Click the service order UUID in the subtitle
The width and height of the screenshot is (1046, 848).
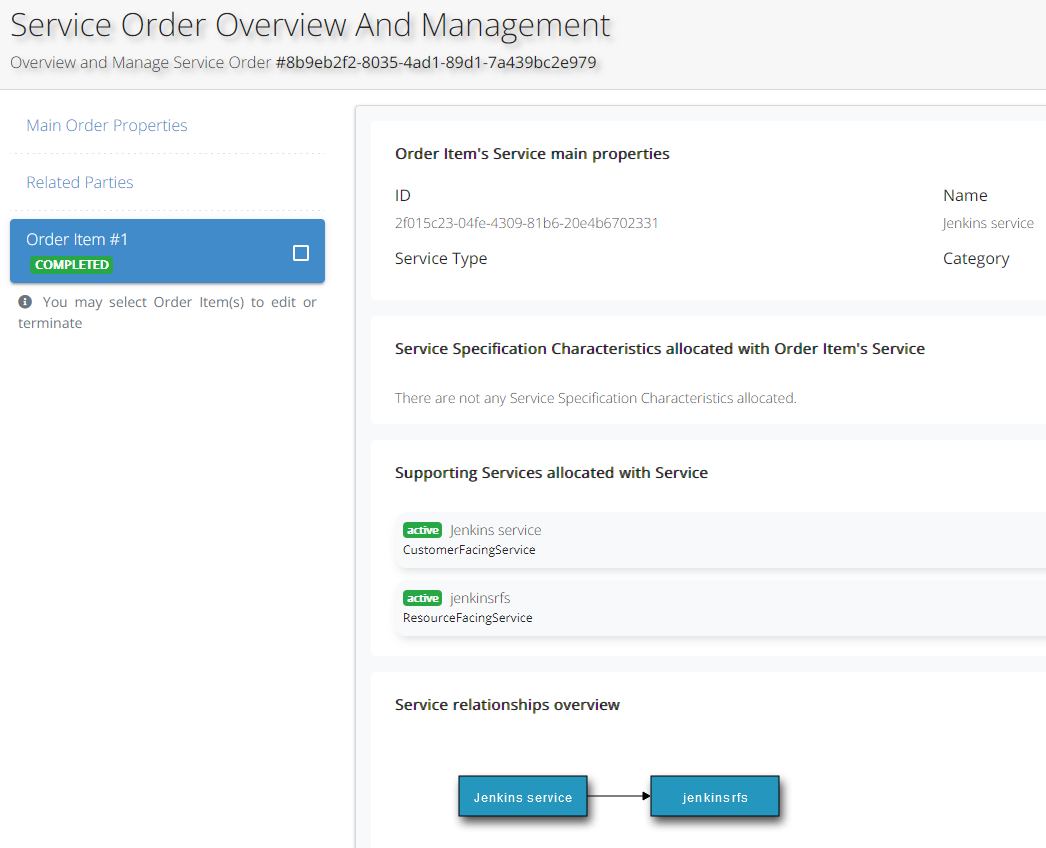click(436, 62)
